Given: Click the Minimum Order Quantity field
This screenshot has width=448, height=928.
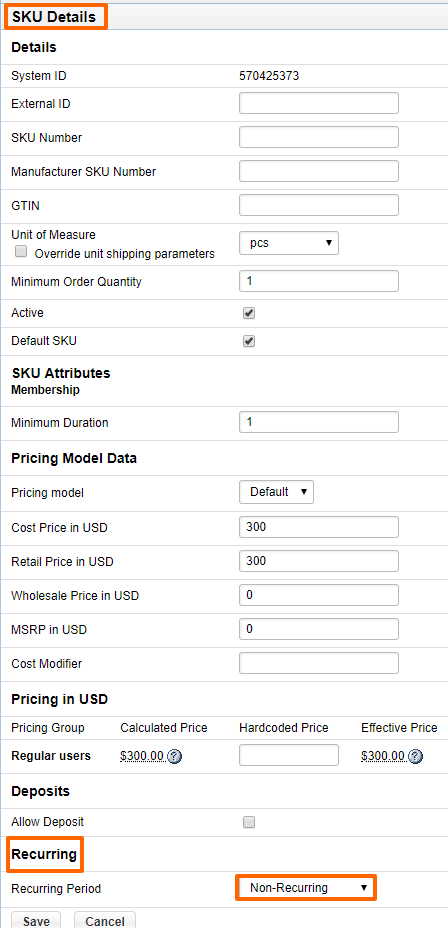Looking at the screenshot, I should (x=319, y=281).
